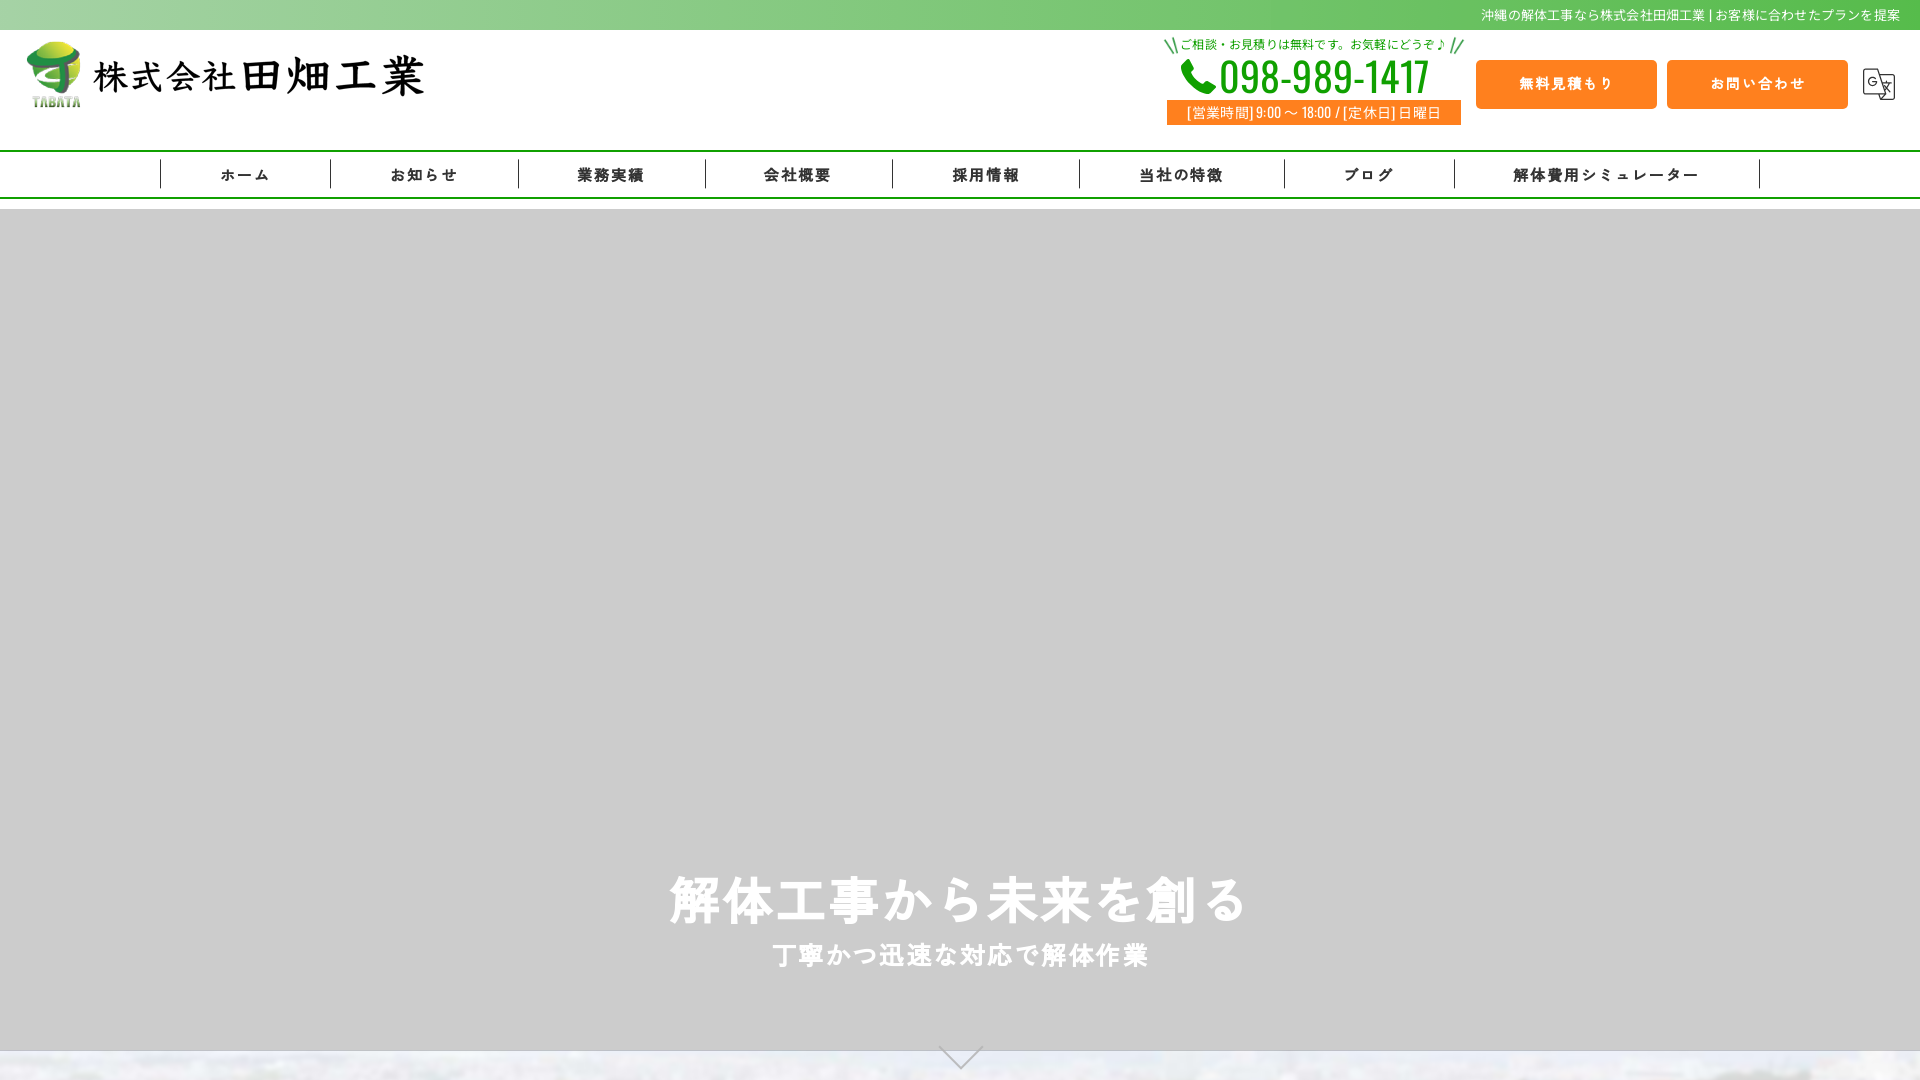Image resolution: width=1920 pixels, height=1080 pixels.
Task: Open the Google Translate language icon
Action: [1879, 84]
